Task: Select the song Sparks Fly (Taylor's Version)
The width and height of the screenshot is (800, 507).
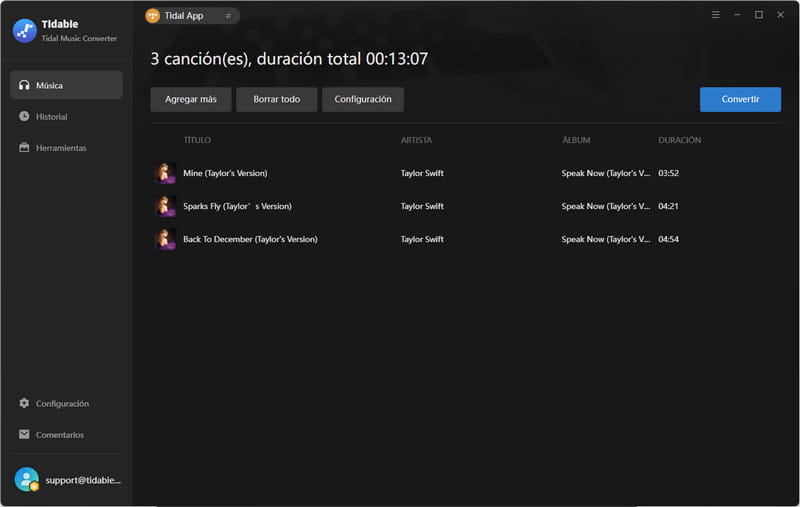Action: [x=237, y=206]
